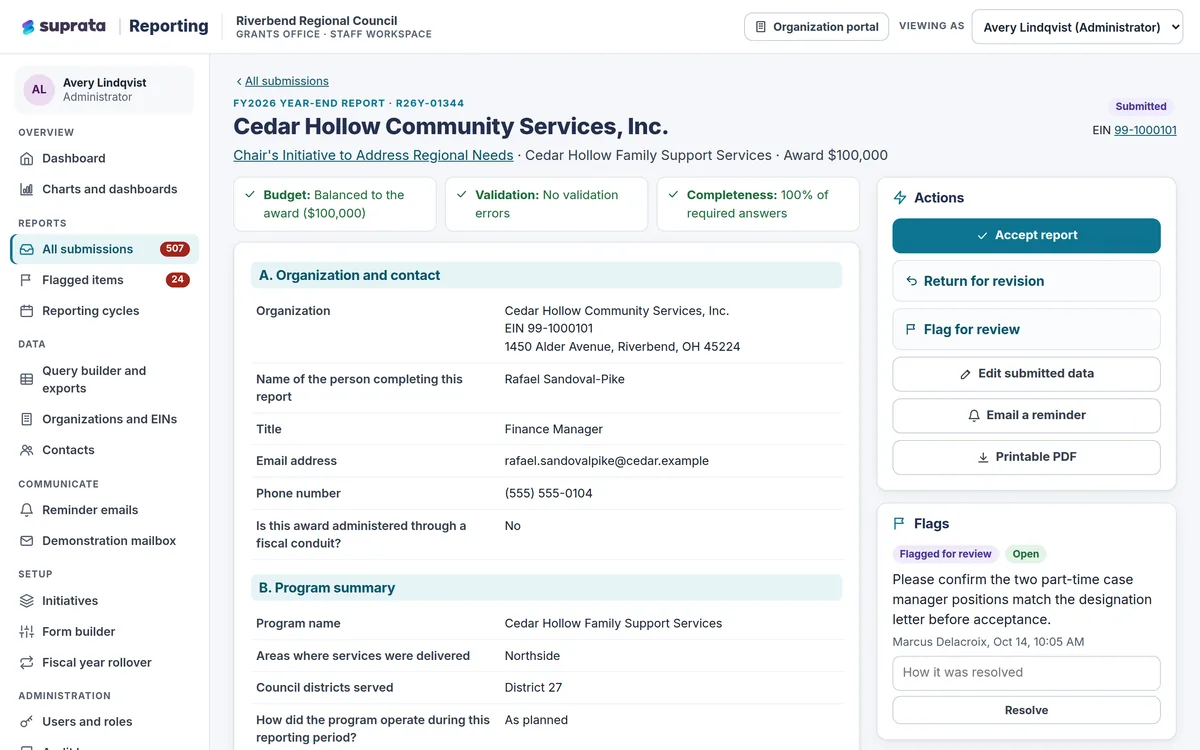The height and width of the screenshot is (750, 1200).
Task: Click the Reminder emails bell icon
Action: tap(27, 510)
